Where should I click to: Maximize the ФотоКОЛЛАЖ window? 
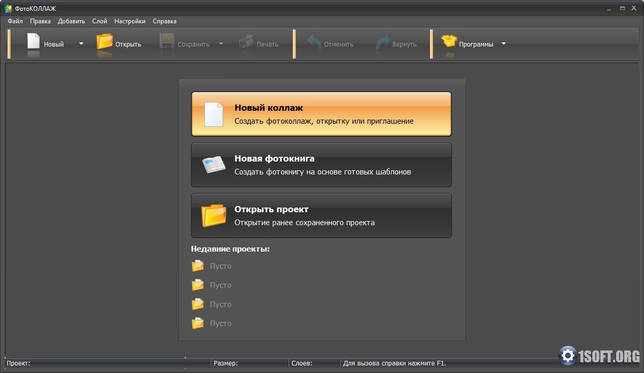pyautogui.click(x=623, y=8)
